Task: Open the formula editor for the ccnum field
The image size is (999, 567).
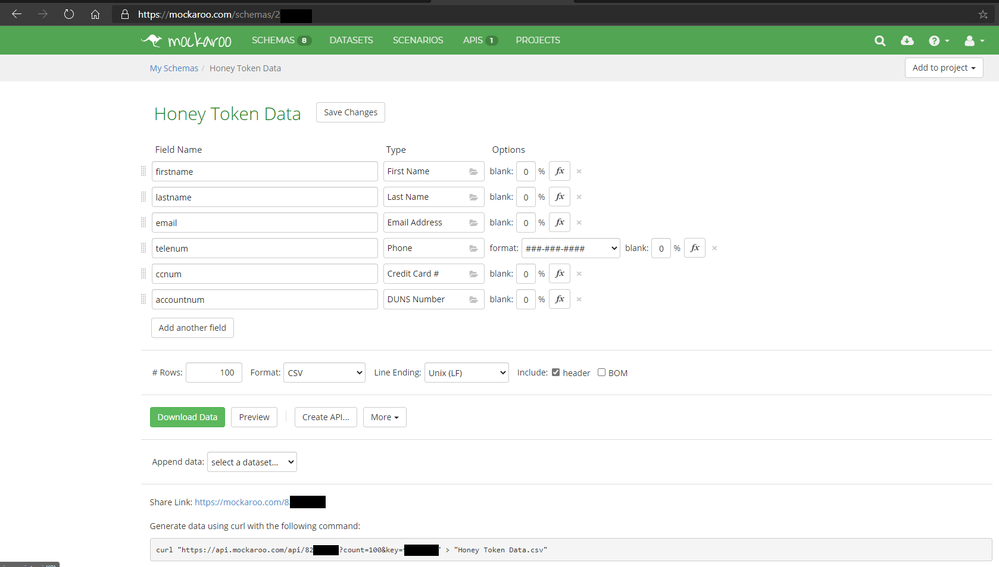Action: pos(559,273)
